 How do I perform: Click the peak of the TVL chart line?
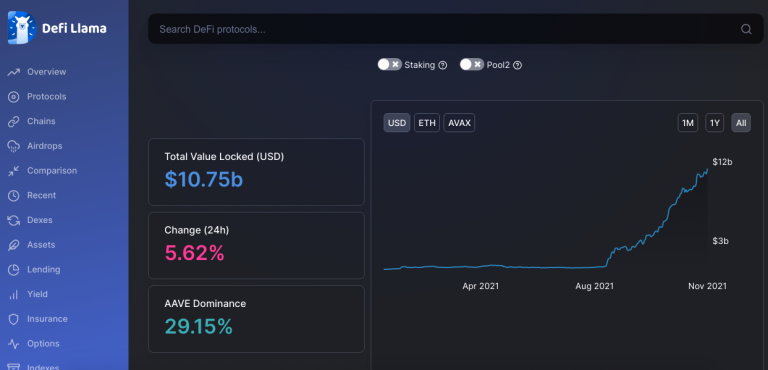pos(707,170)
